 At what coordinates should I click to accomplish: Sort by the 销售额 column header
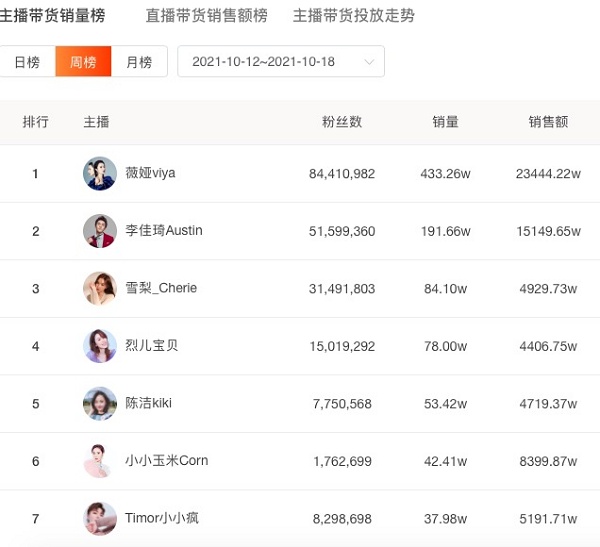pos(548,122)
